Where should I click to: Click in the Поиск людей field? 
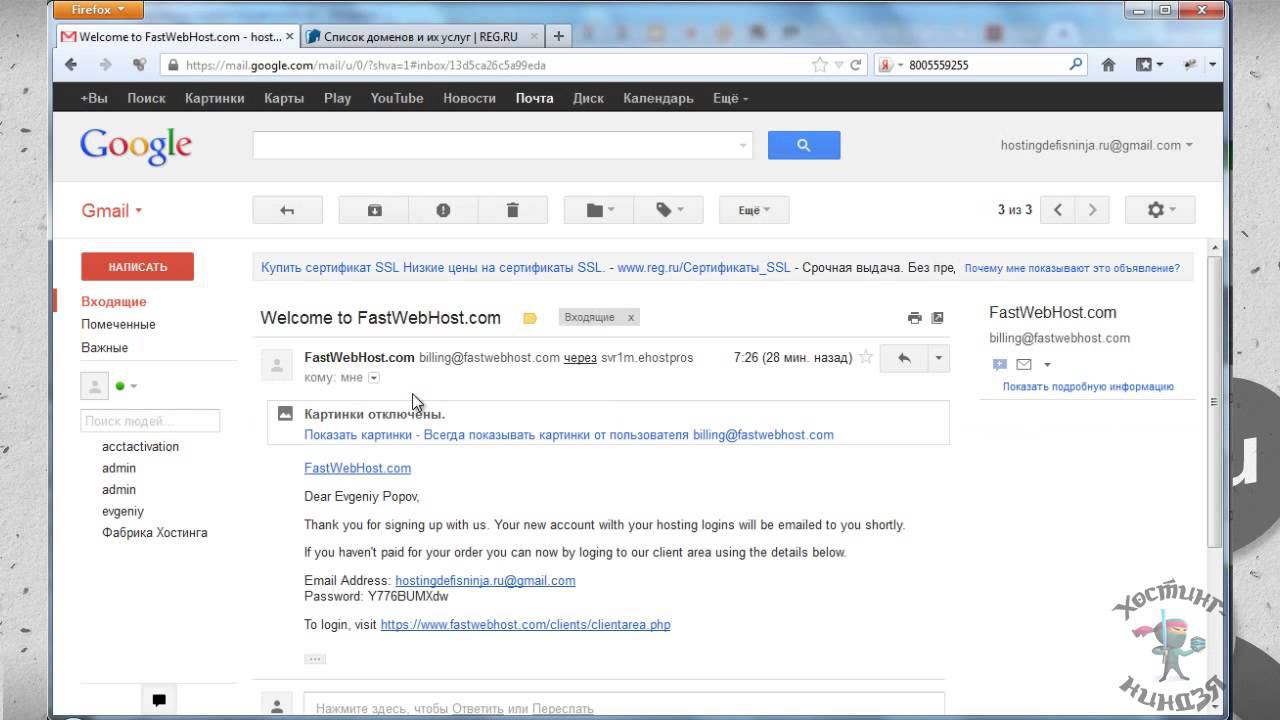point(150,421)
